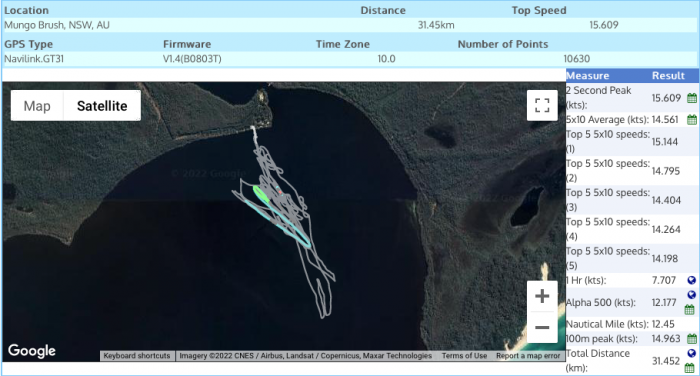The height and width of the screenshot is (376, 700).
Task: Open Report a map error
Action: (528, 356)
